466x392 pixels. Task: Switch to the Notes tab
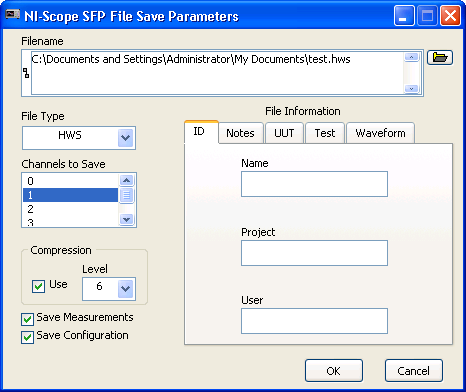coord(241,133)
